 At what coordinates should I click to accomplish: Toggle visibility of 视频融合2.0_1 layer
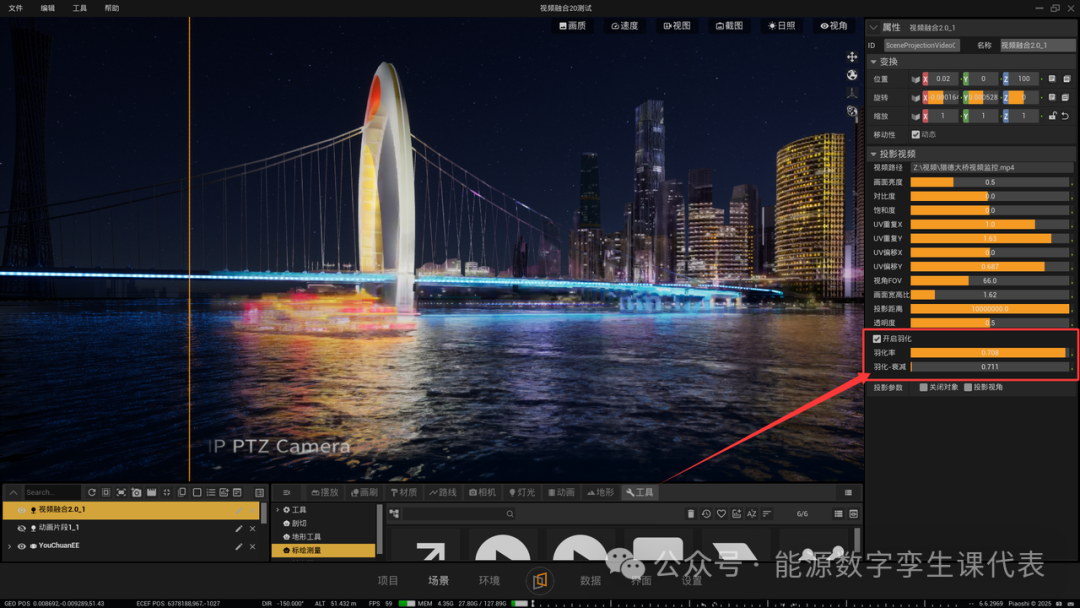pos(21,510)
